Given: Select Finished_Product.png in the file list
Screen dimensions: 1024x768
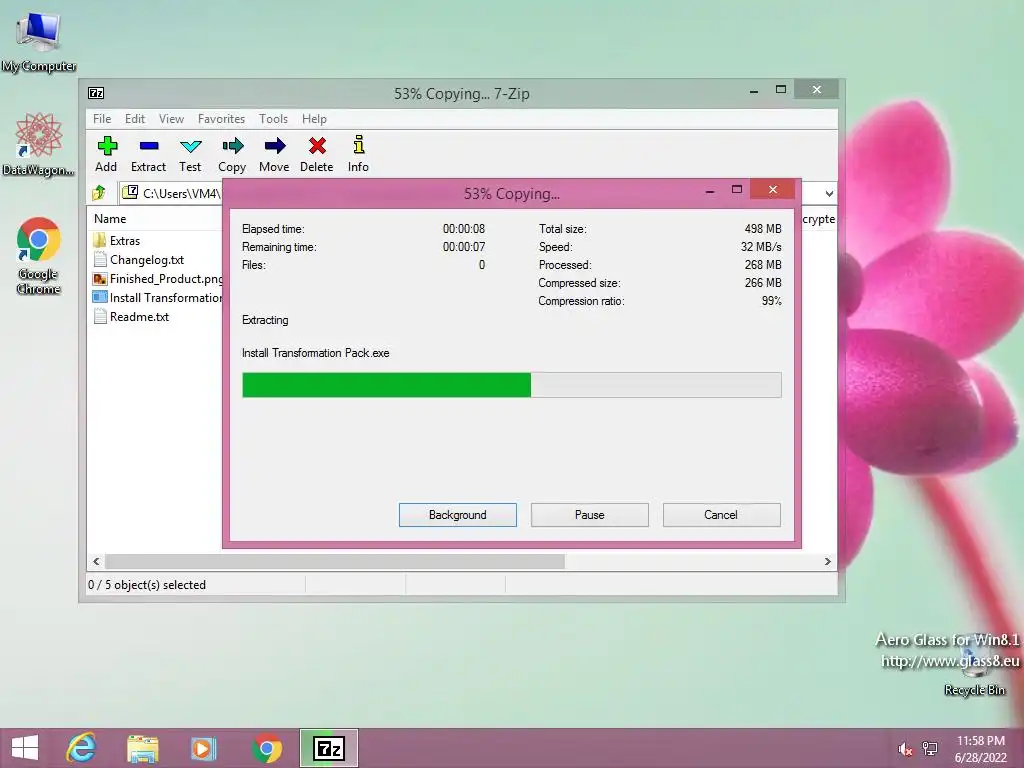Looking at the screenshot, I should click(158, 278).
